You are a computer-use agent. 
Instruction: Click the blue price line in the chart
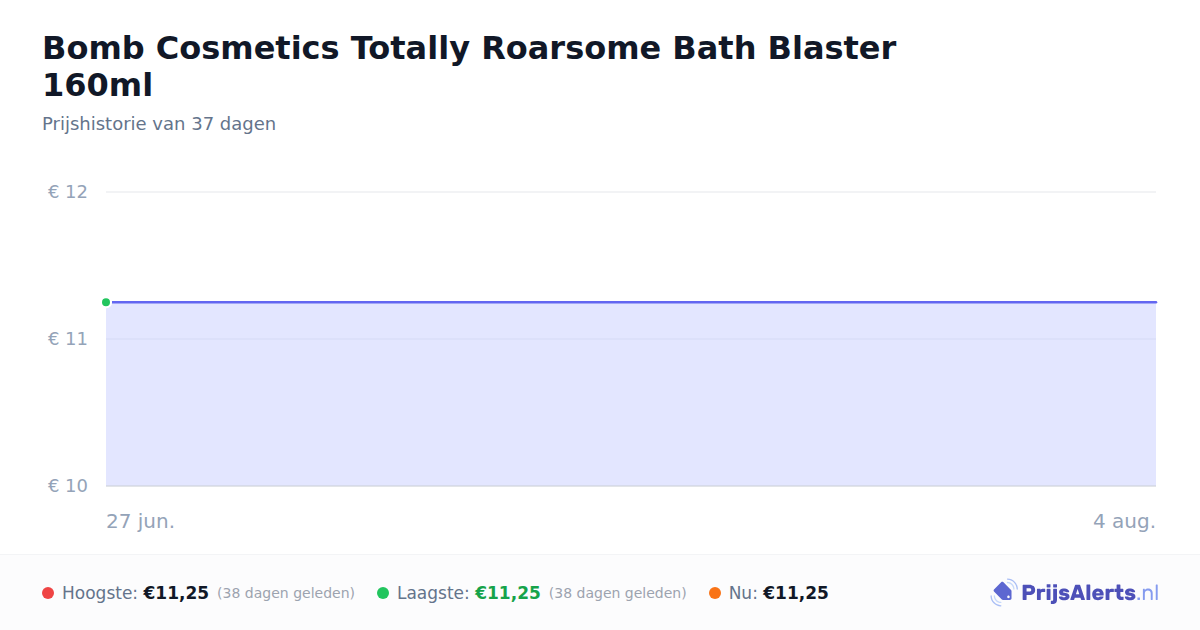tap(631, 302)
